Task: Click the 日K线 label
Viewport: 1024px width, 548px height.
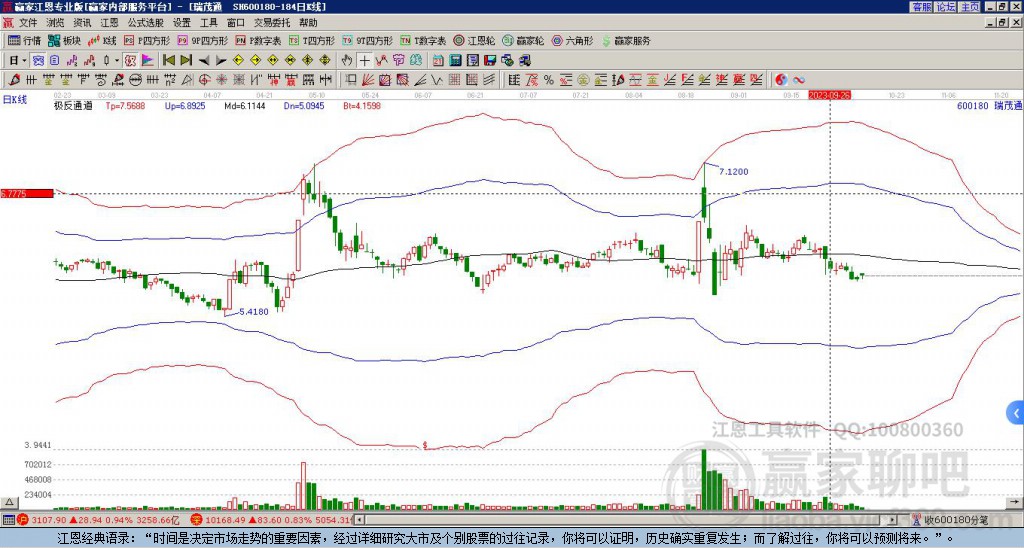Action: click(15, 100)
